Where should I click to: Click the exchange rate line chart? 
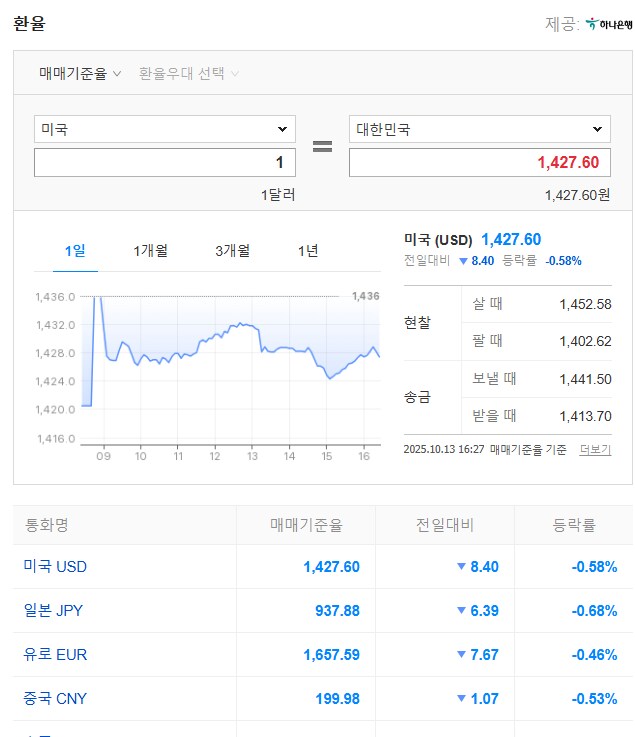tap(230, 365)
